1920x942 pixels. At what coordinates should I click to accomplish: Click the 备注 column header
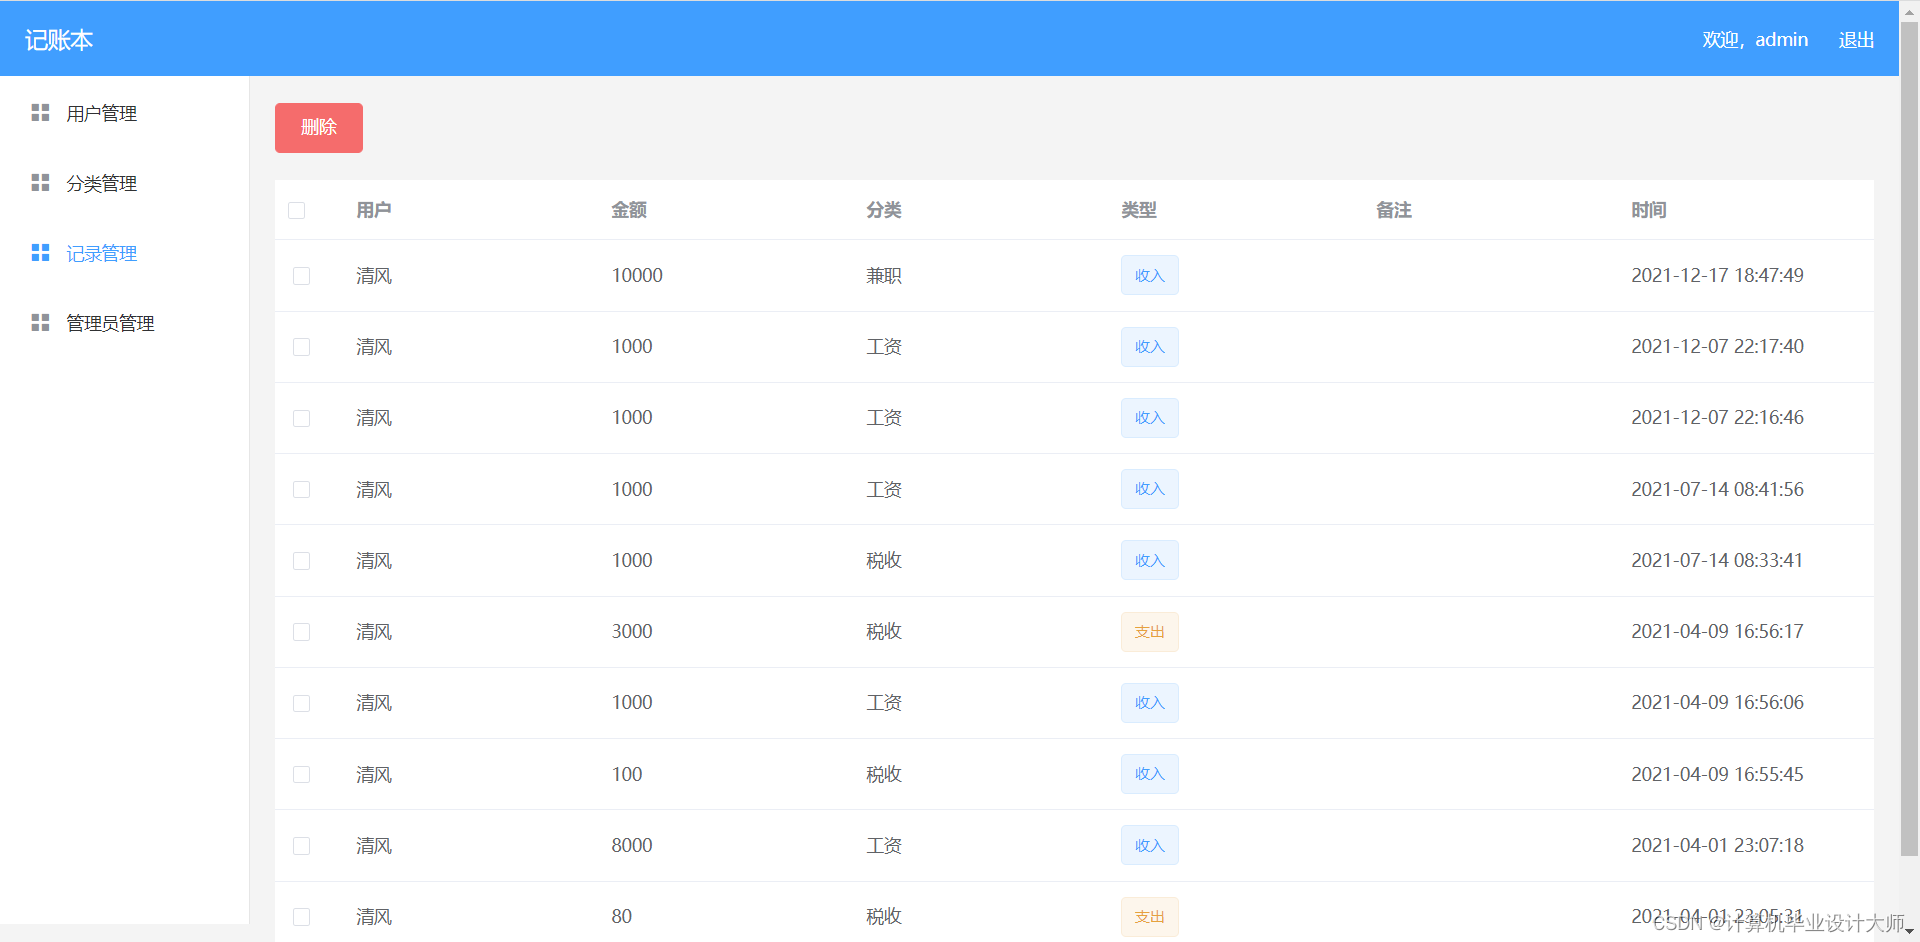point(1394,210)
